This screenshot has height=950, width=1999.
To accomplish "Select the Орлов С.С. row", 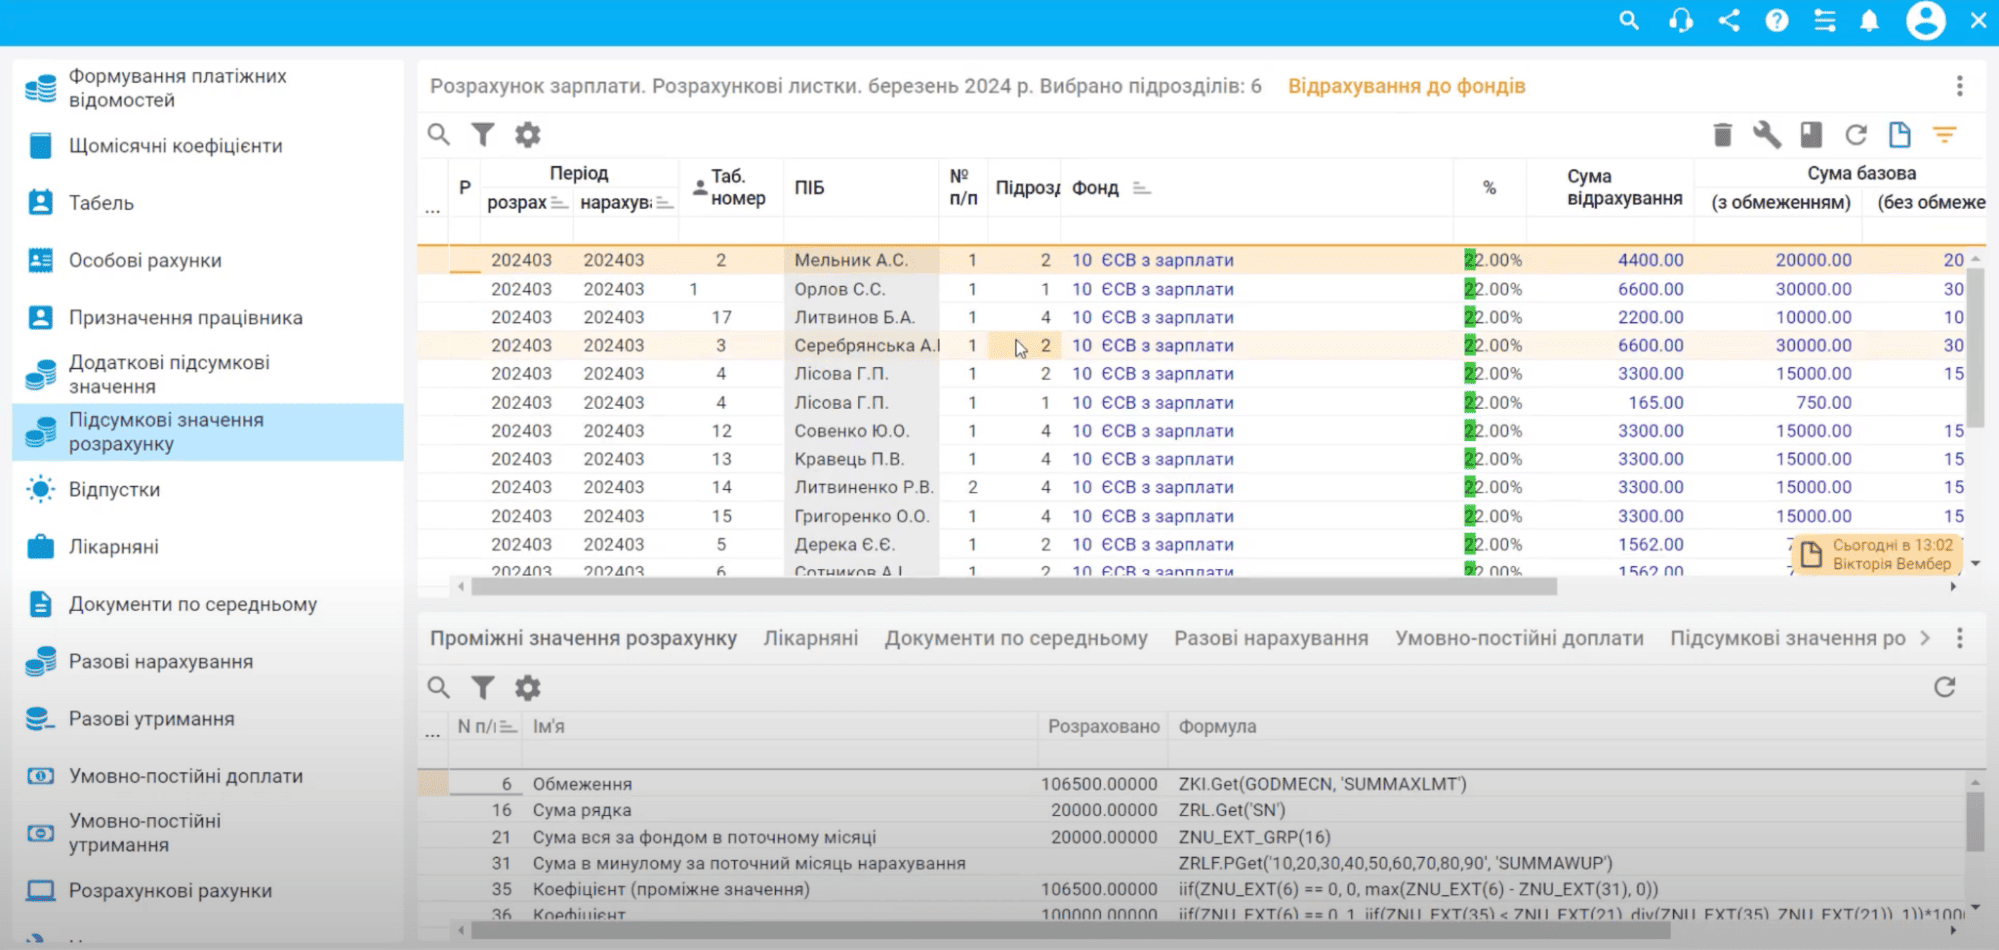I will tap(1192, 289).
